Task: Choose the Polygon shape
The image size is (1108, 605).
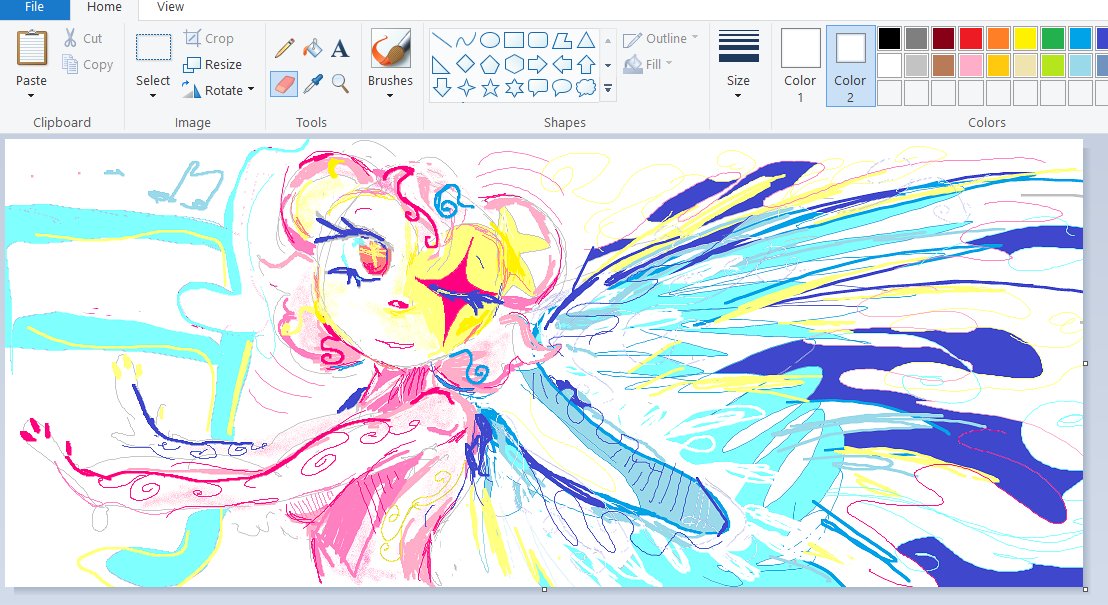Action: click(562, 40)
